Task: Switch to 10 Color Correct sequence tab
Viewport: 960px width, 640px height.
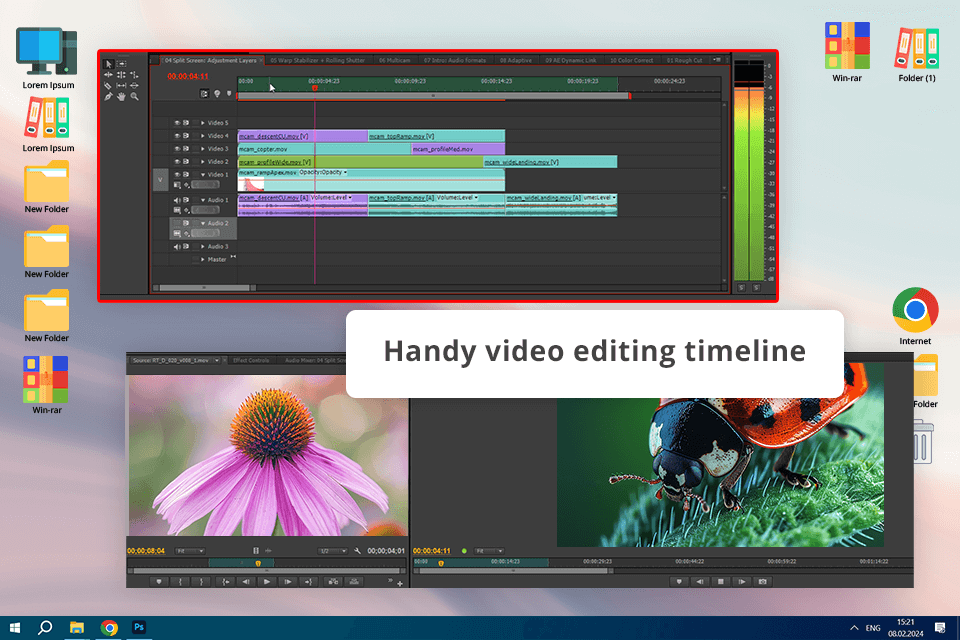Action: tap(631, 61)
